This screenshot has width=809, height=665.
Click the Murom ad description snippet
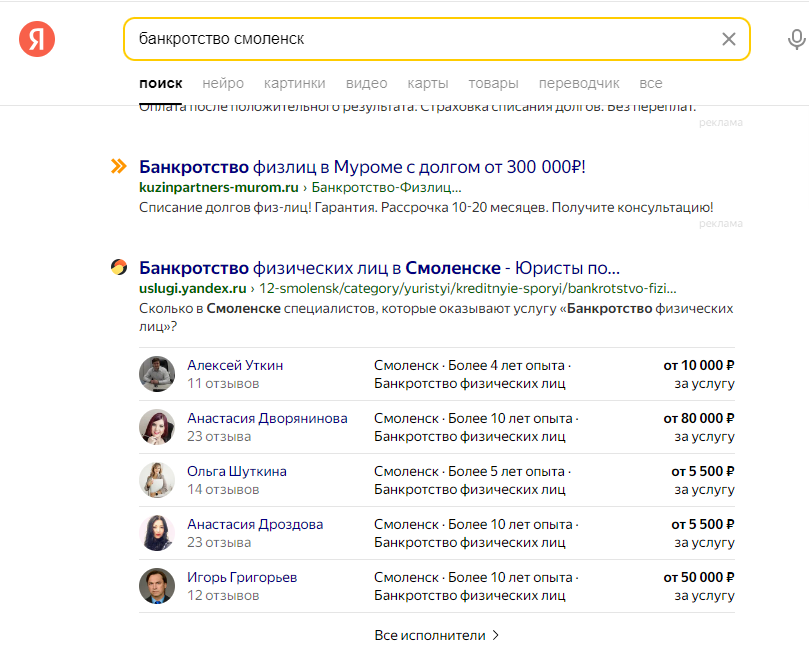pos(426,207)
